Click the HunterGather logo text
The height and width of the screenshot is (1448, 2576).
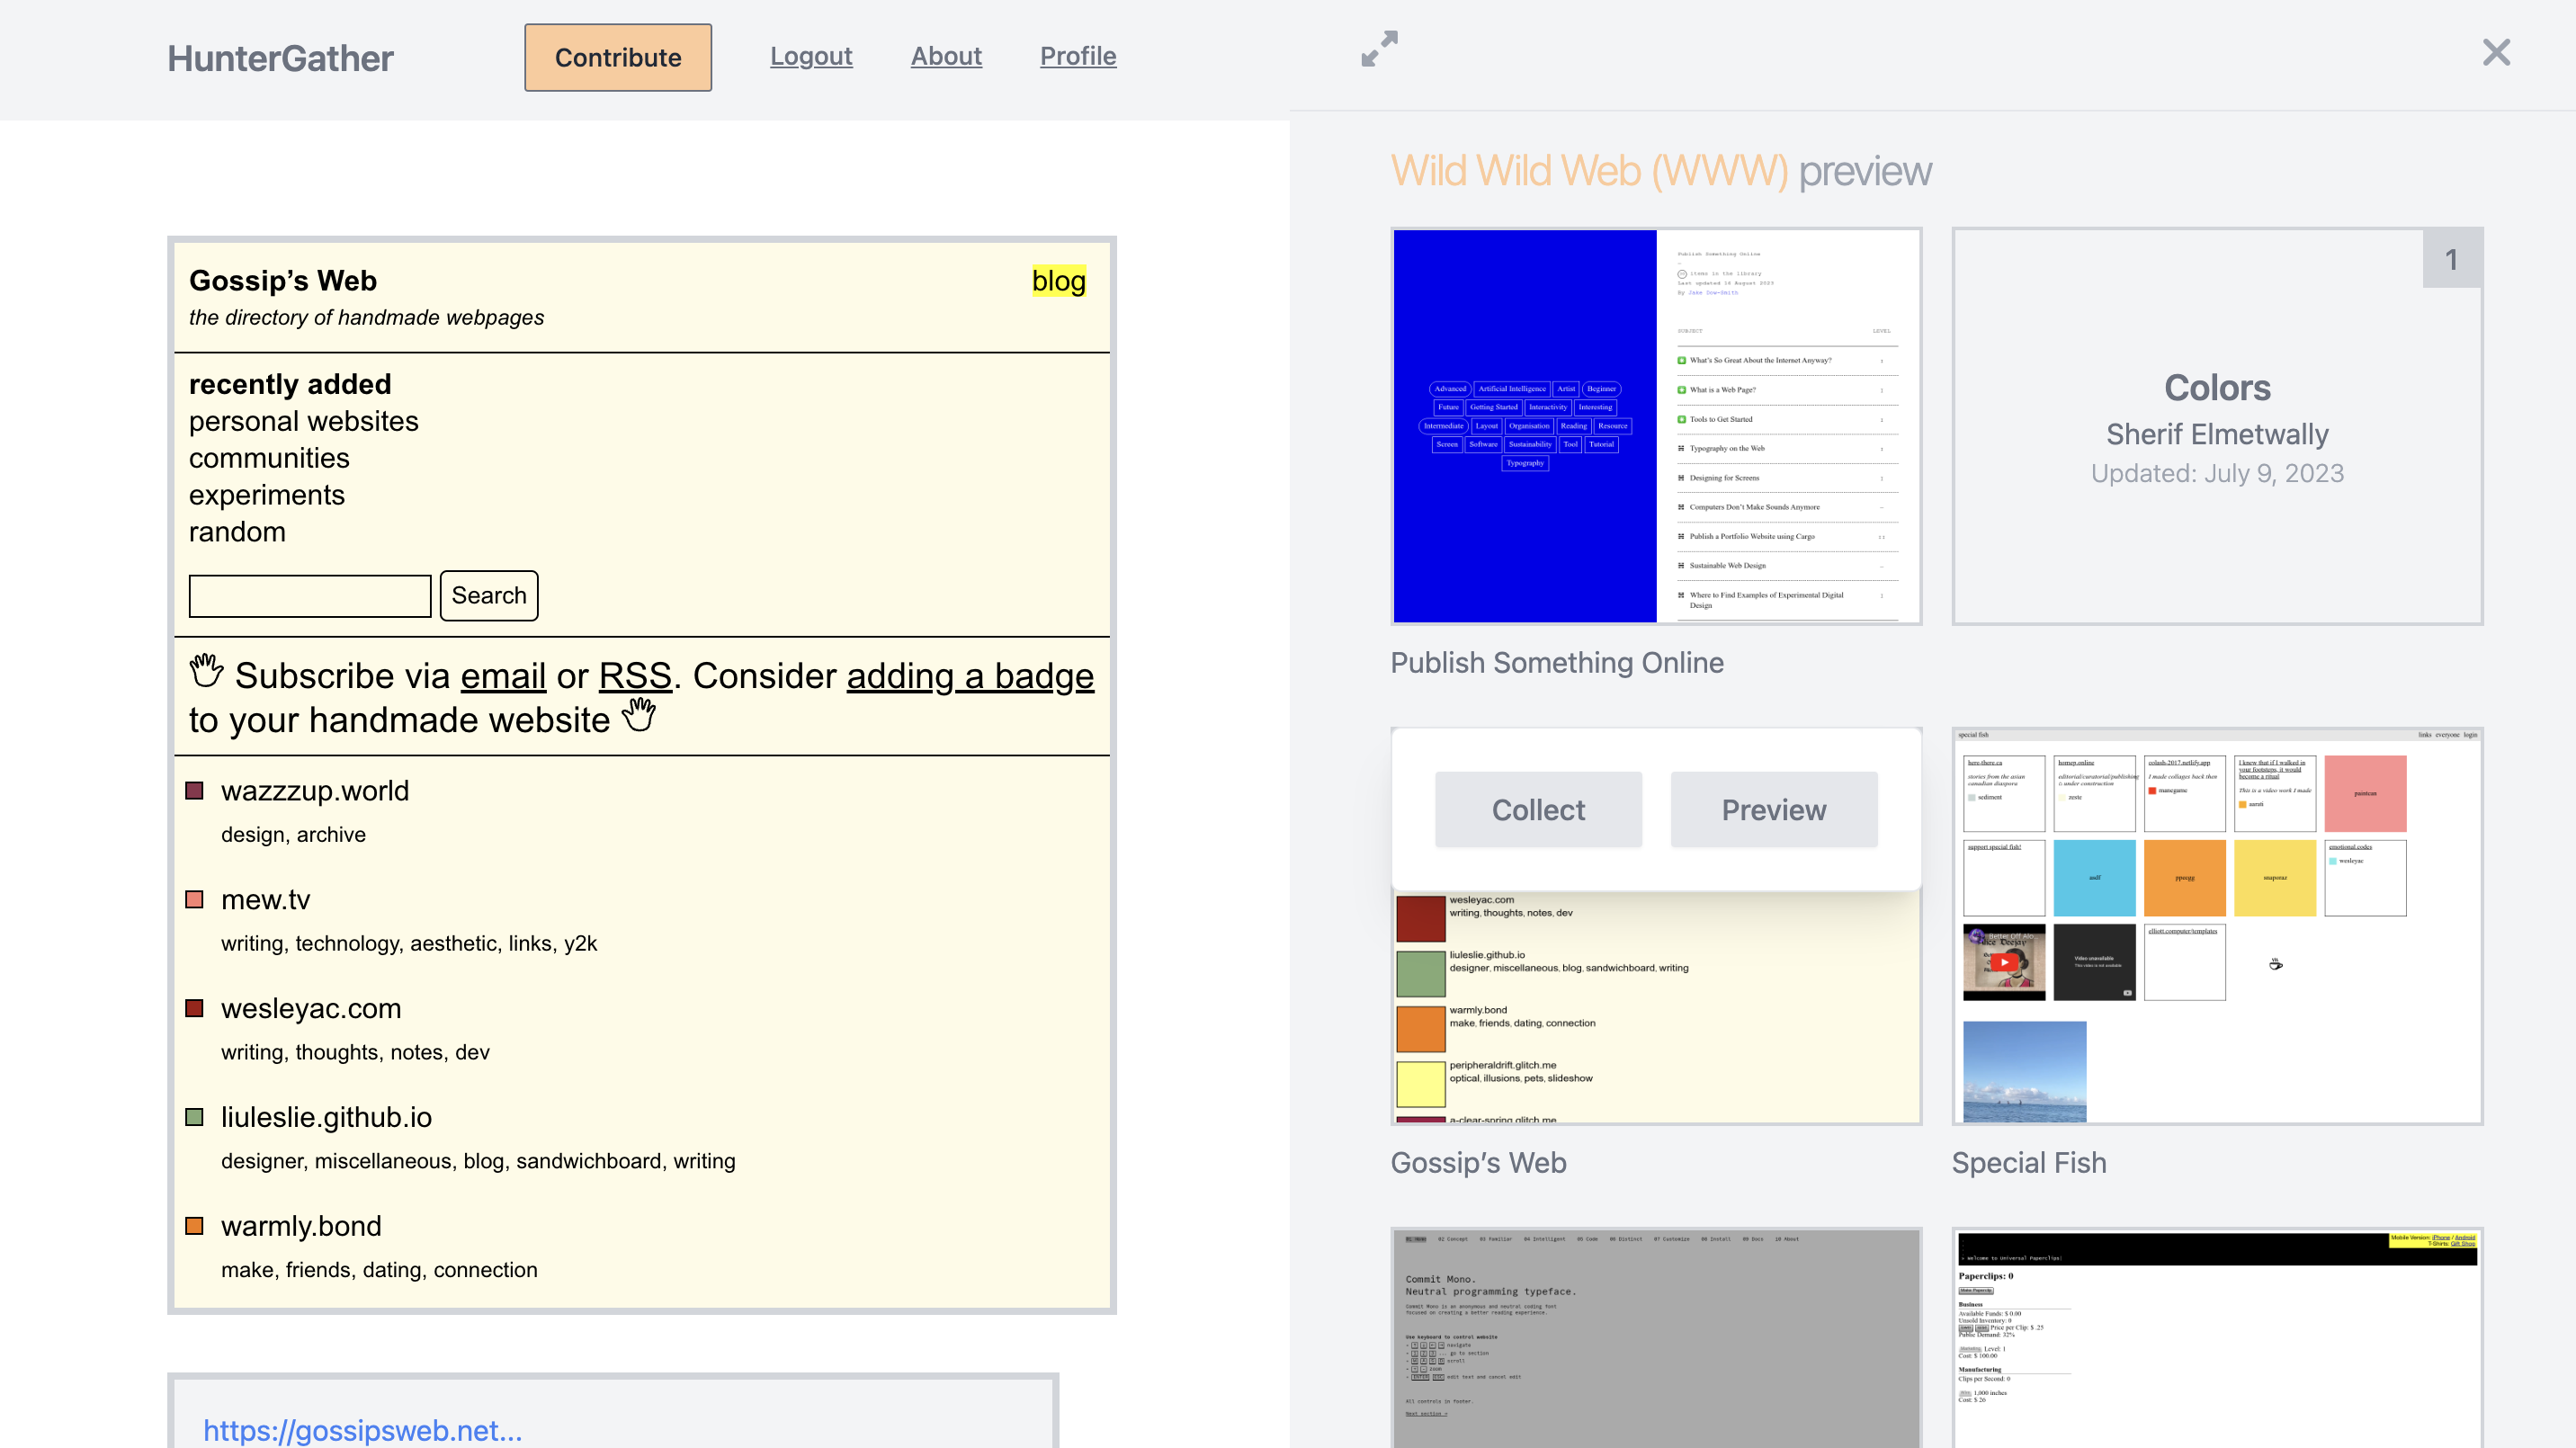click(x=280, y=58)
